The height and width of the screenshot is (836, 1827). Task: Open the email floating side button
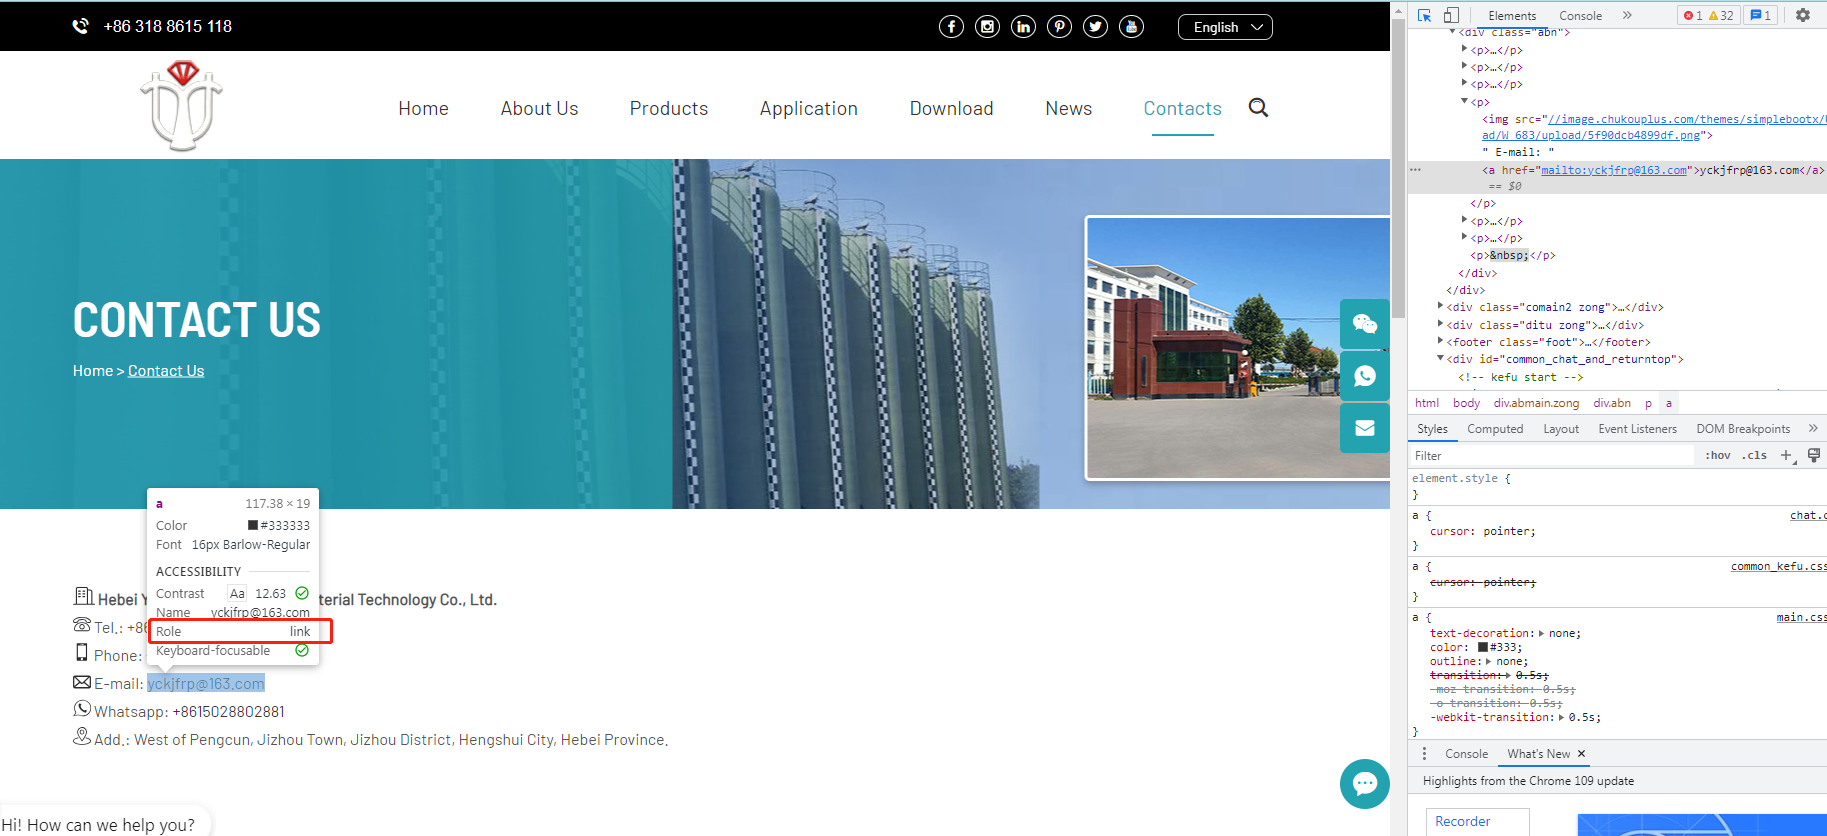coord(1364,428)
